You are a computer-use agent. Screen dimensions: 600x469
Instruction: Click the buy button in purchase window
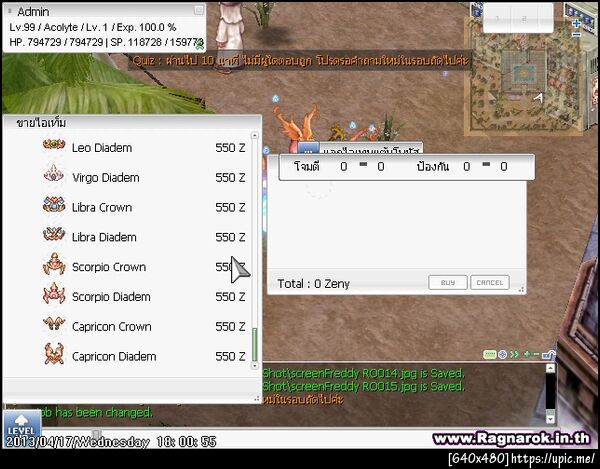coord(448,282)
